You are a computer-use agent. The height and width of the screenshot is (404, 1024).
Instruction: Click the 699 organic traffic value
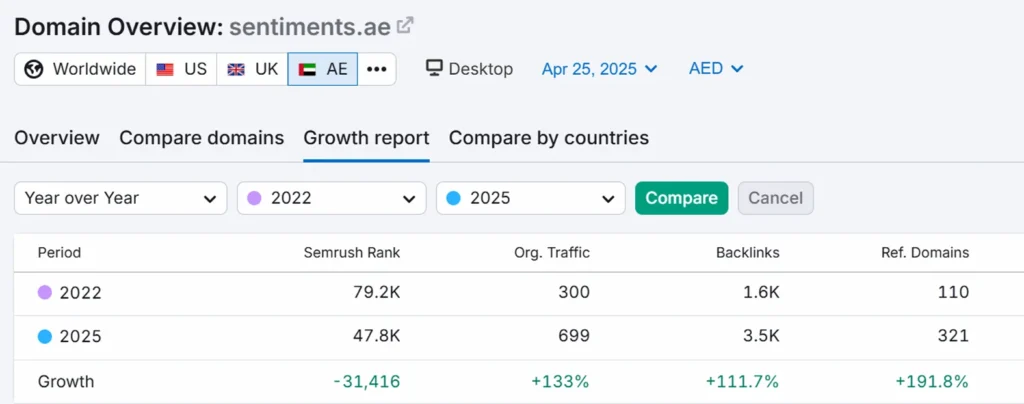click(x=574, y=337)
